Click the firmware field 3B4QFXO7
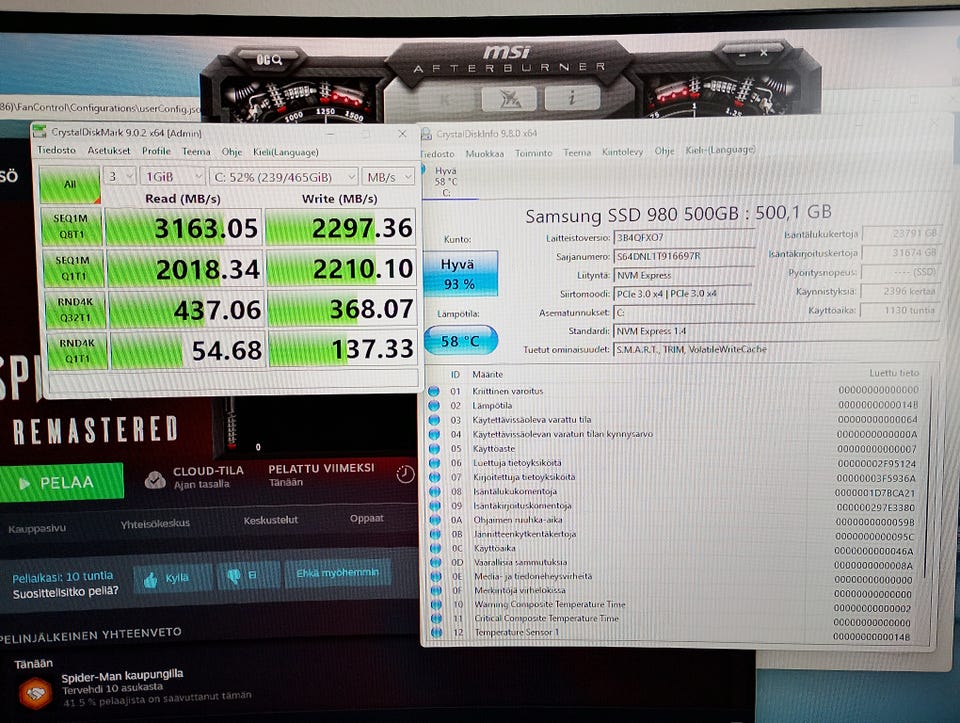Viewport: 960px width, 723px height. point(683,238)
